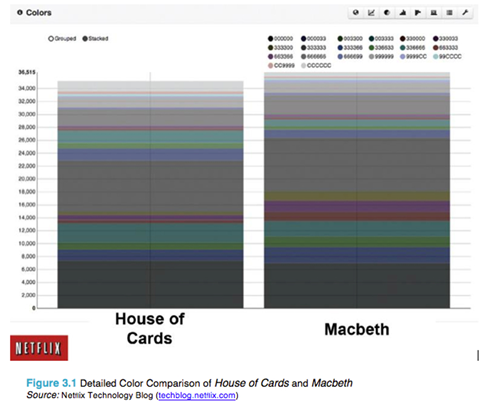Toggle the 666699 legend series
480x407 pixels.
[350, 57]
